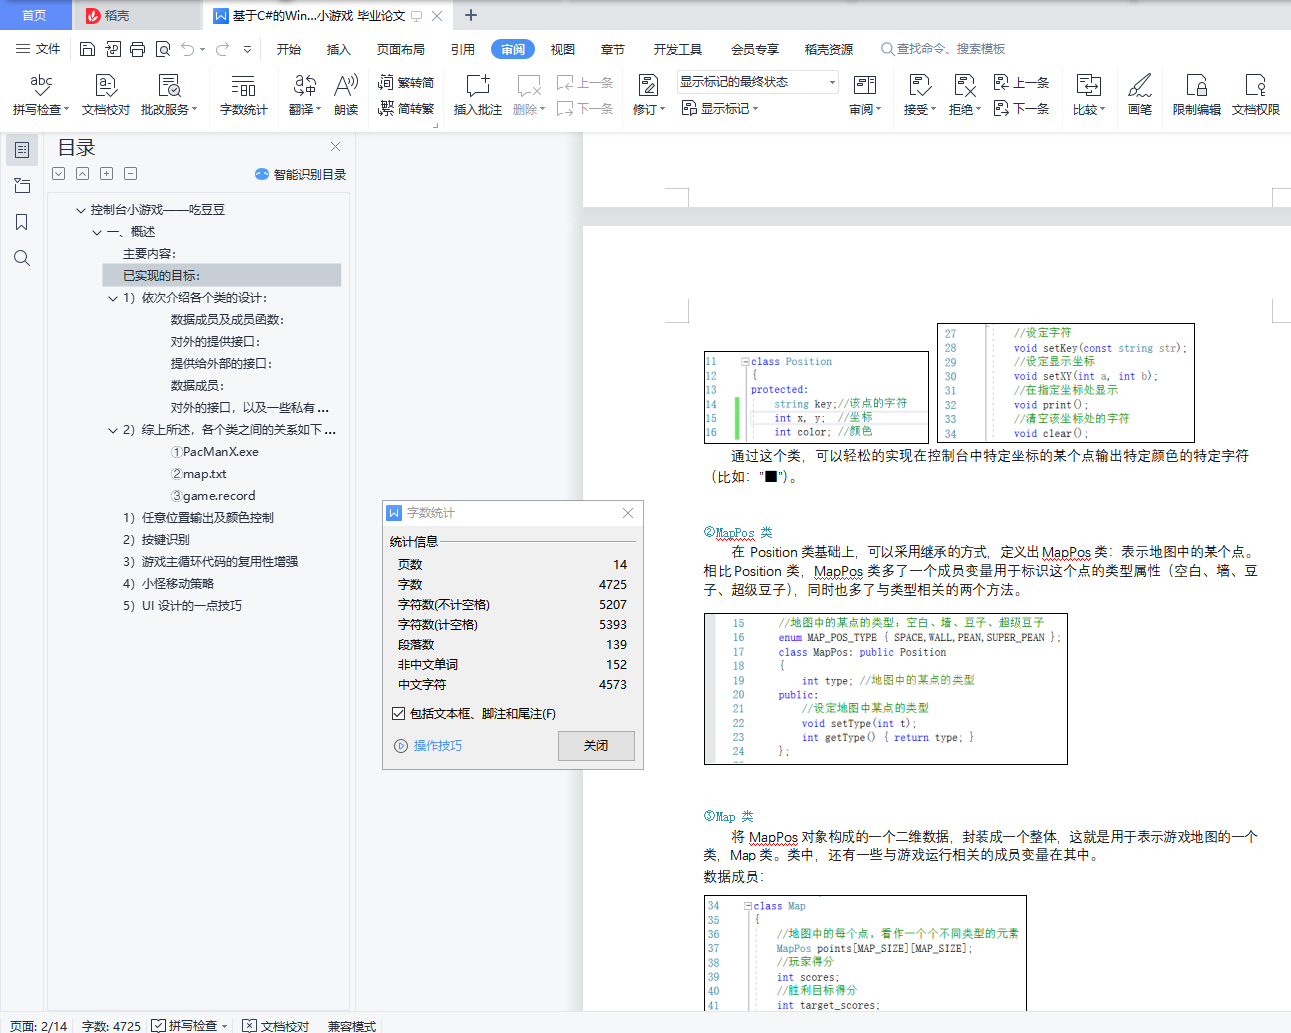The image size is (1291, 1033).
Task: Toggle 文档校对 in the status bar
Action: pyautogui.click(x=276, y=1026)
